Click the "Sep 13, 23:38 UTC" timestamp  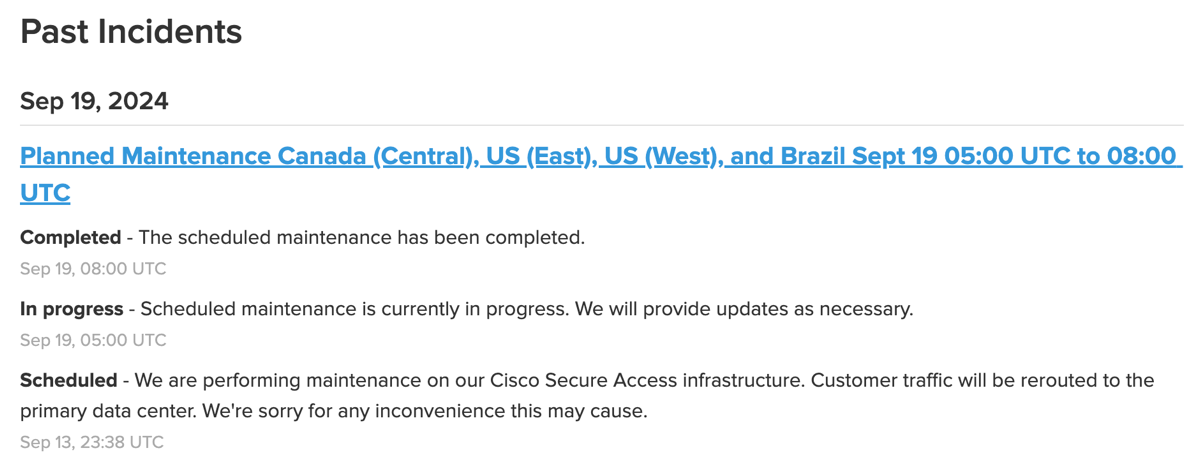click(92, 442)
